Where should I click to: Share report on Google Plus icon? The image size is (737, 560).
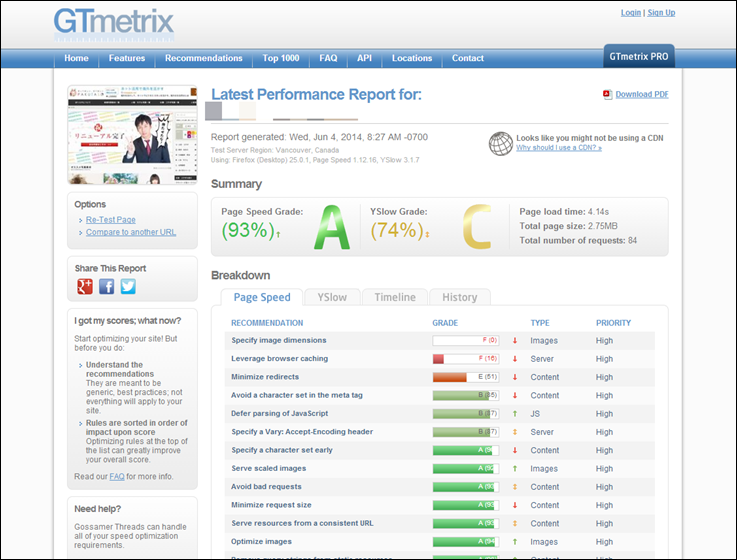click(85, 286)
